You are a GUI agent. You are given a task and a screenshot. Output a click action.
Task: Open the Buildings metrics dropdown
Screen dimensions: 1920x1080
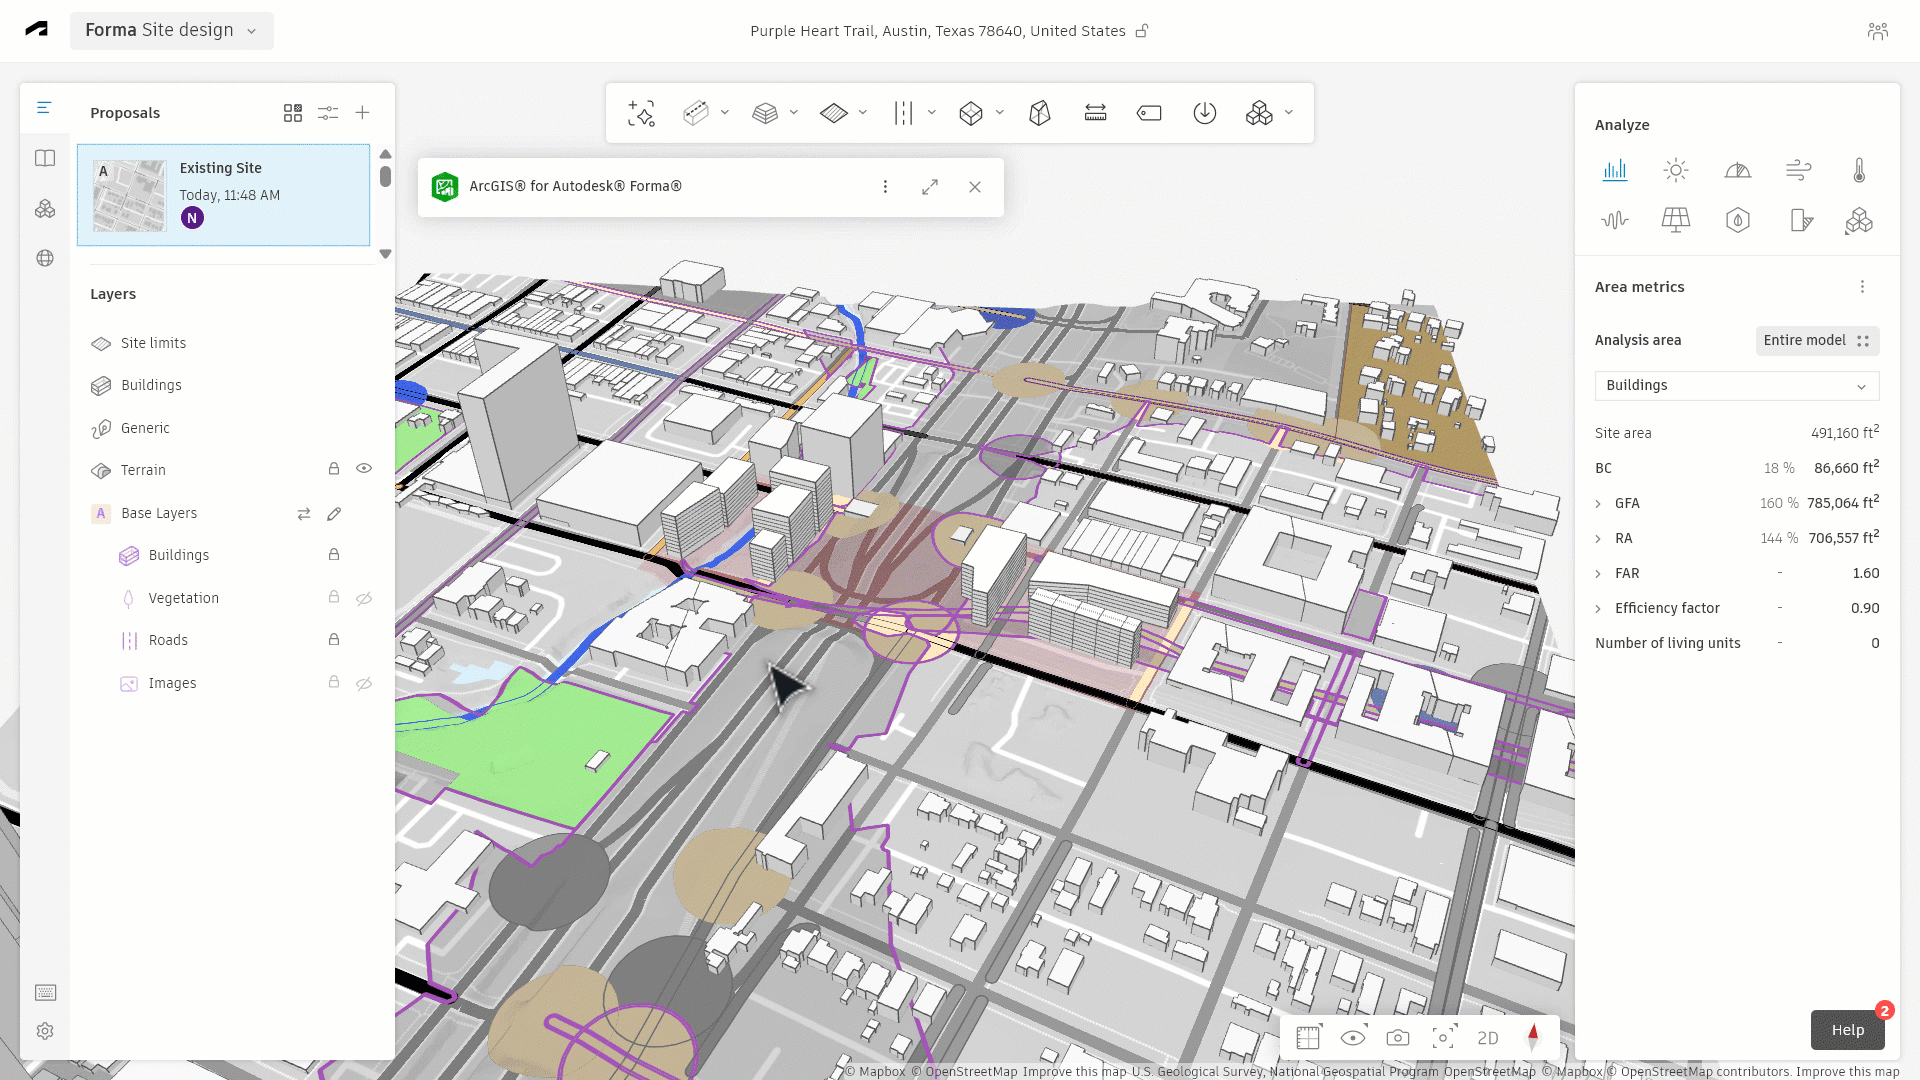[x=1736, y=386]
